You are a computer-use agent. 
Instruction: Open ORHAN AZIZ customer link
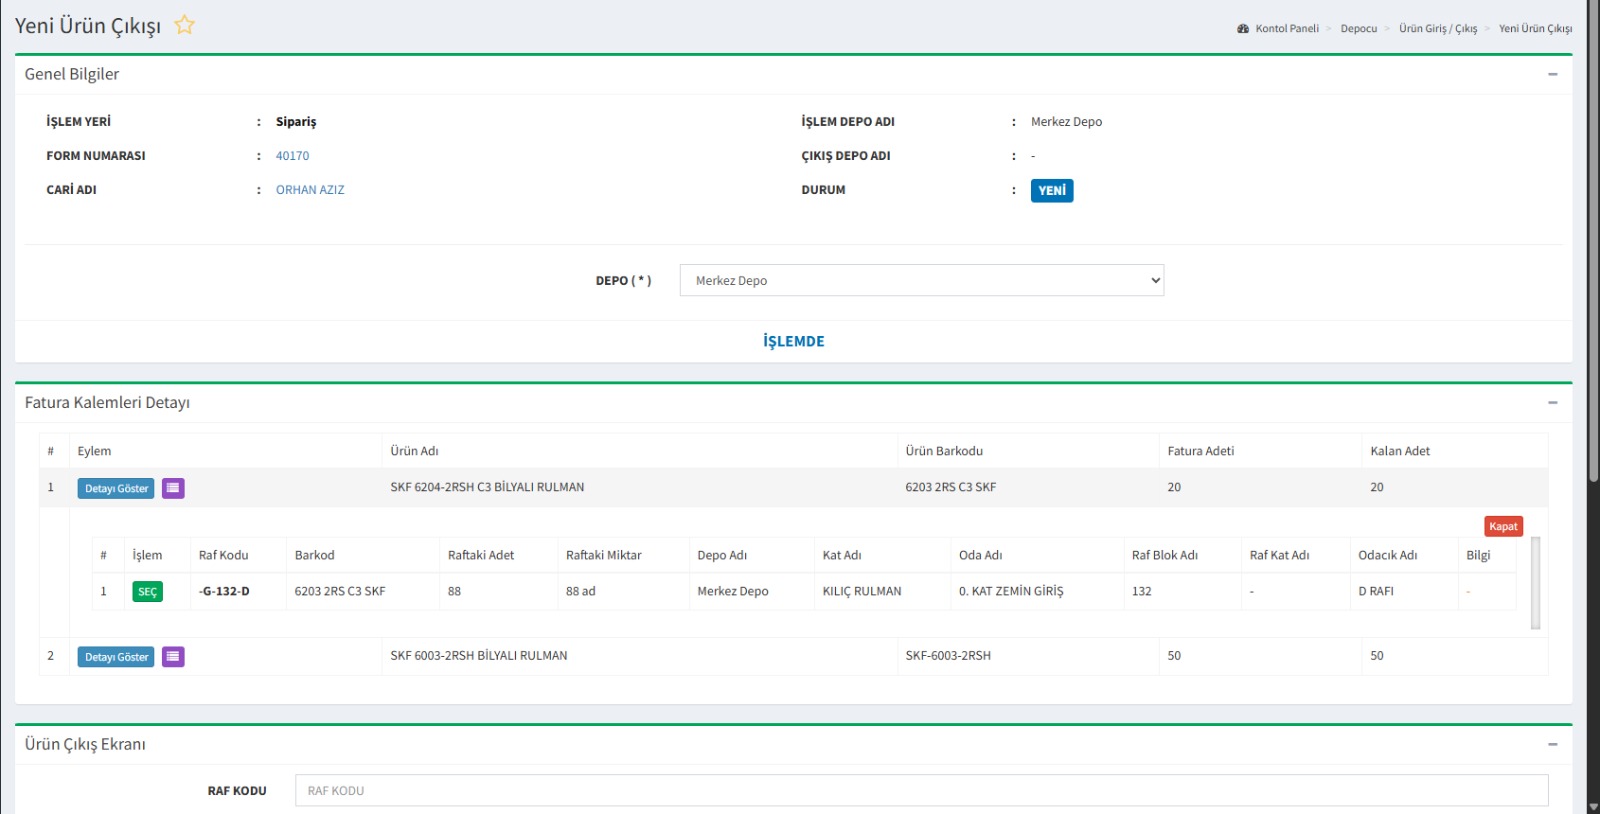click(x=310, y=190)
